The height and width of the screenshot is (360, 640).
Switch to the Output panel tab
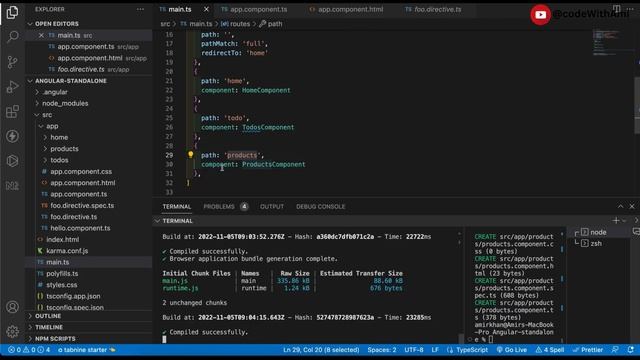(272, 207)
